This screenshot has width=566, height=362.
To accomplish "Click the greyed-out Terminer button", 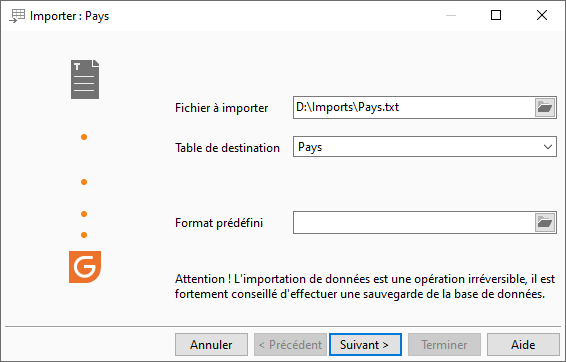I will (444, 345).
